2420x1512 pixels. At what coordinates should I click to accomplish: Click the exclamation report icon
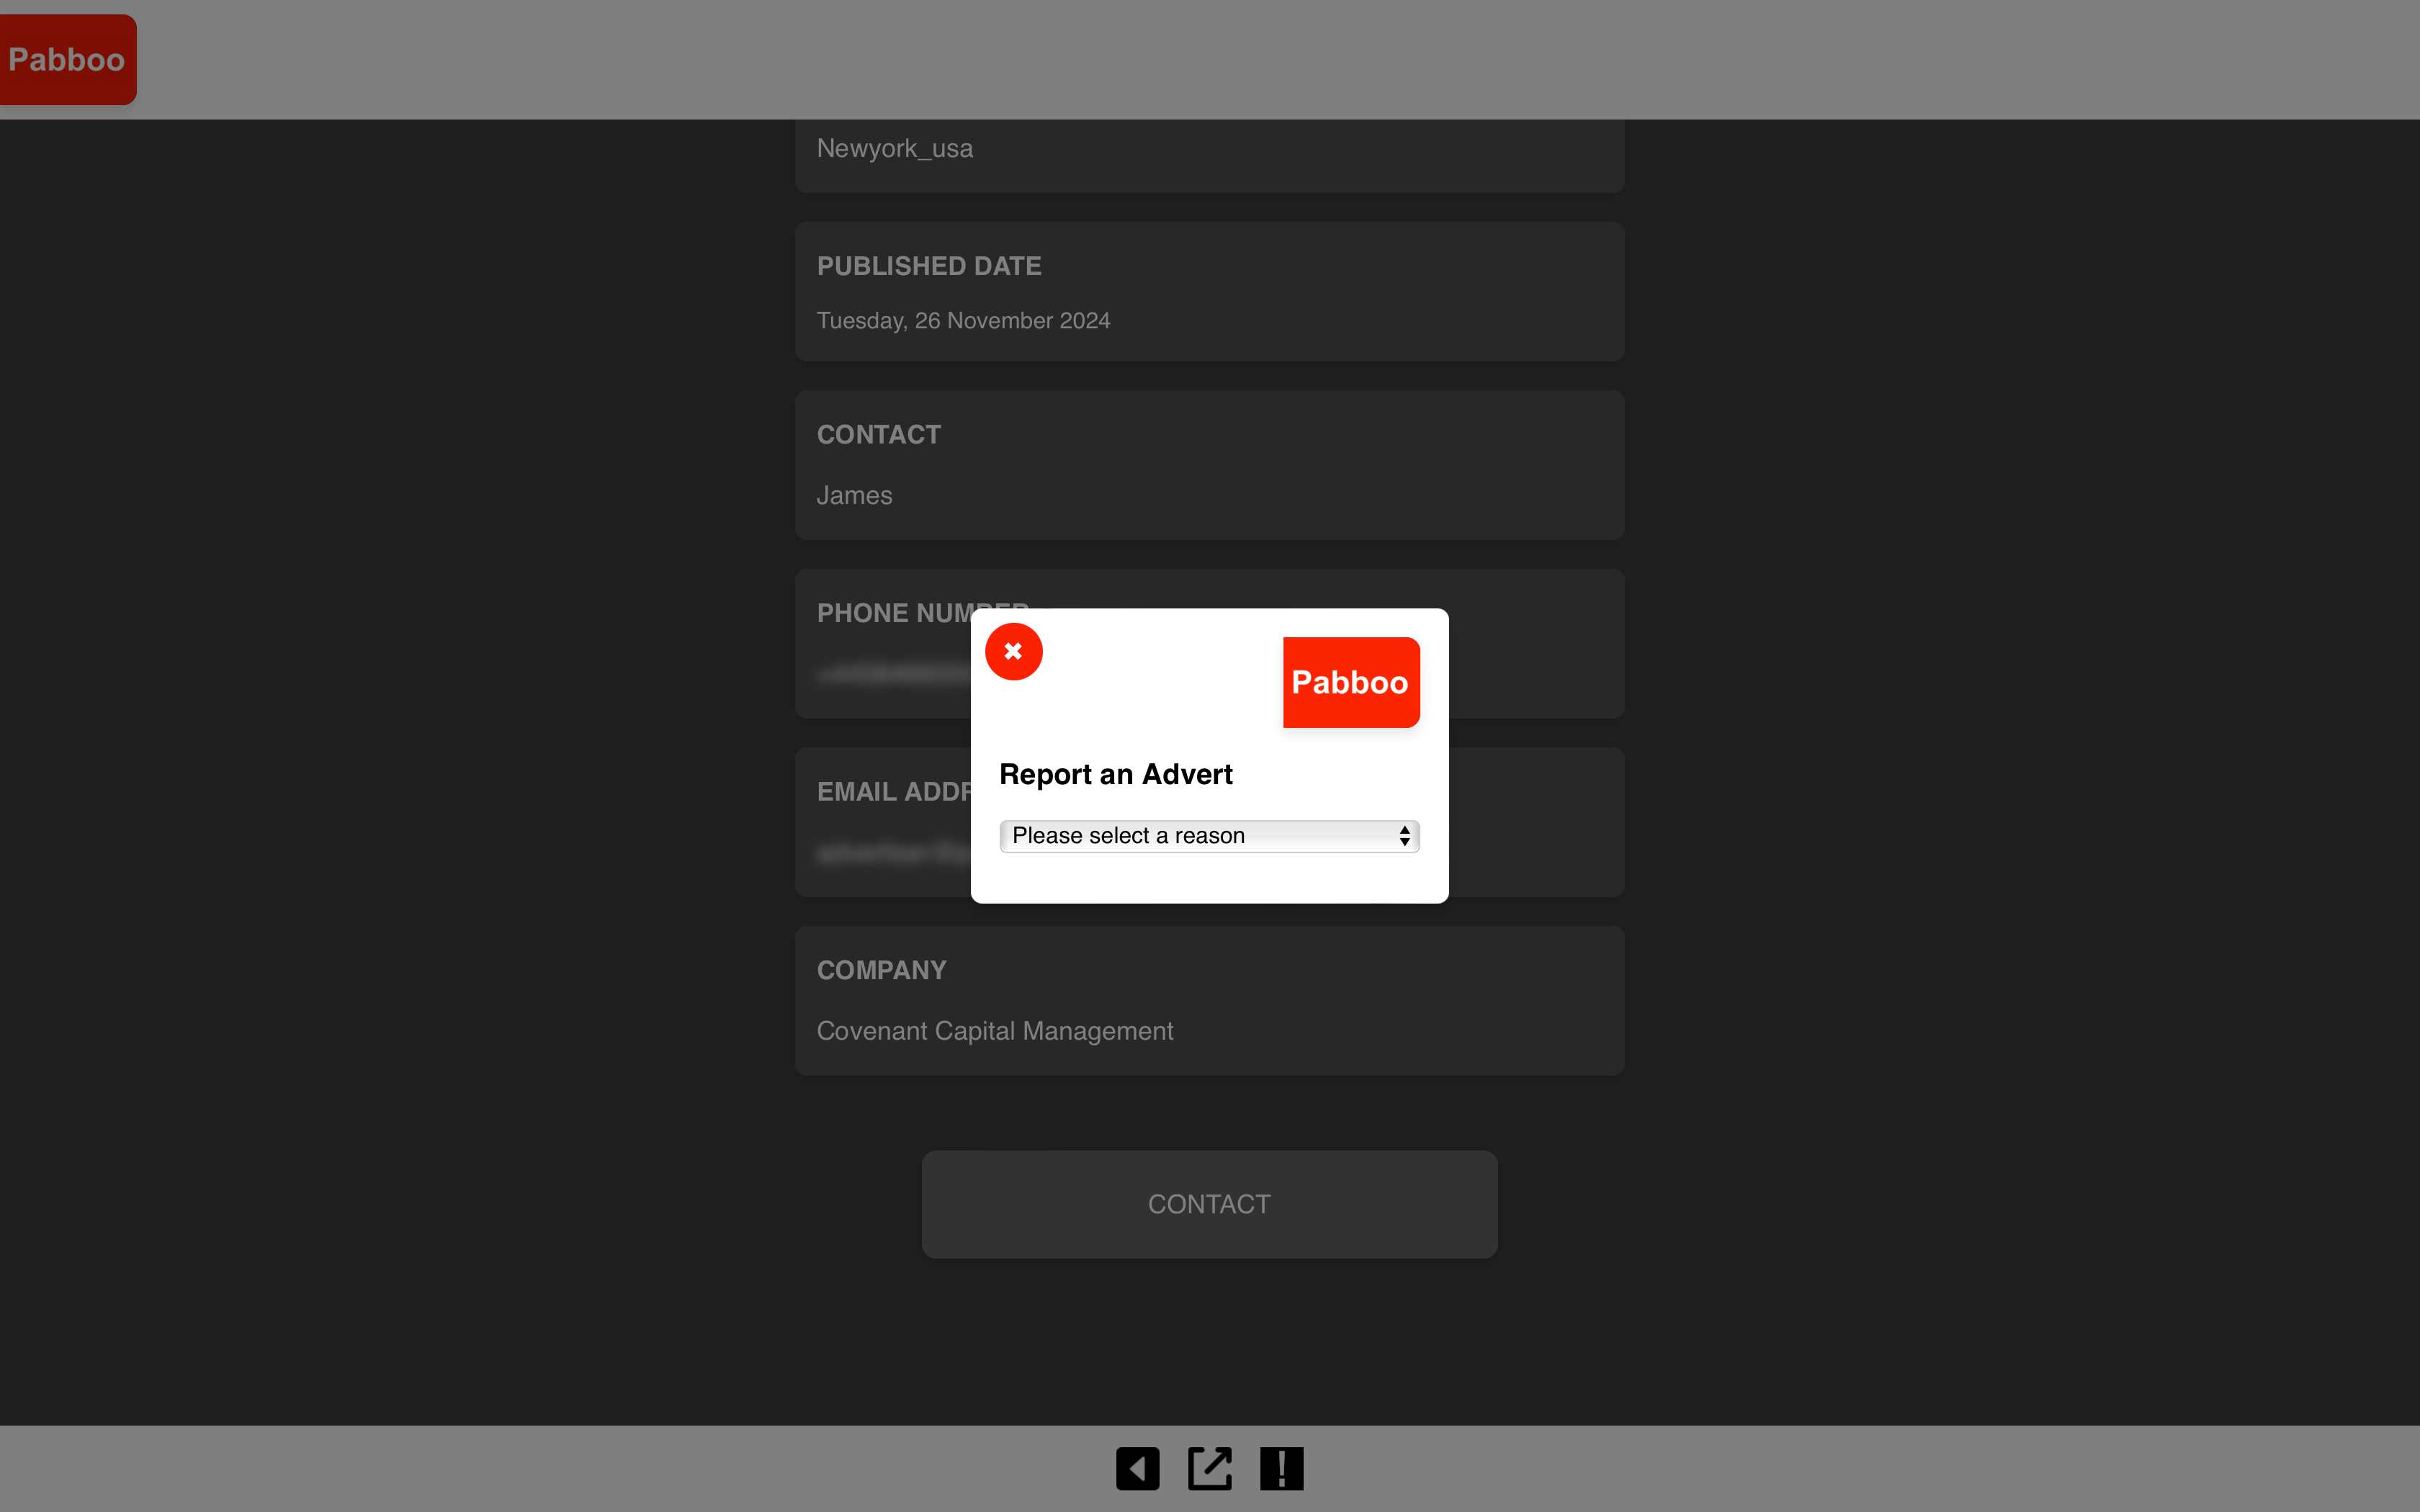pyautogui.click(x=1281, y=1468)
